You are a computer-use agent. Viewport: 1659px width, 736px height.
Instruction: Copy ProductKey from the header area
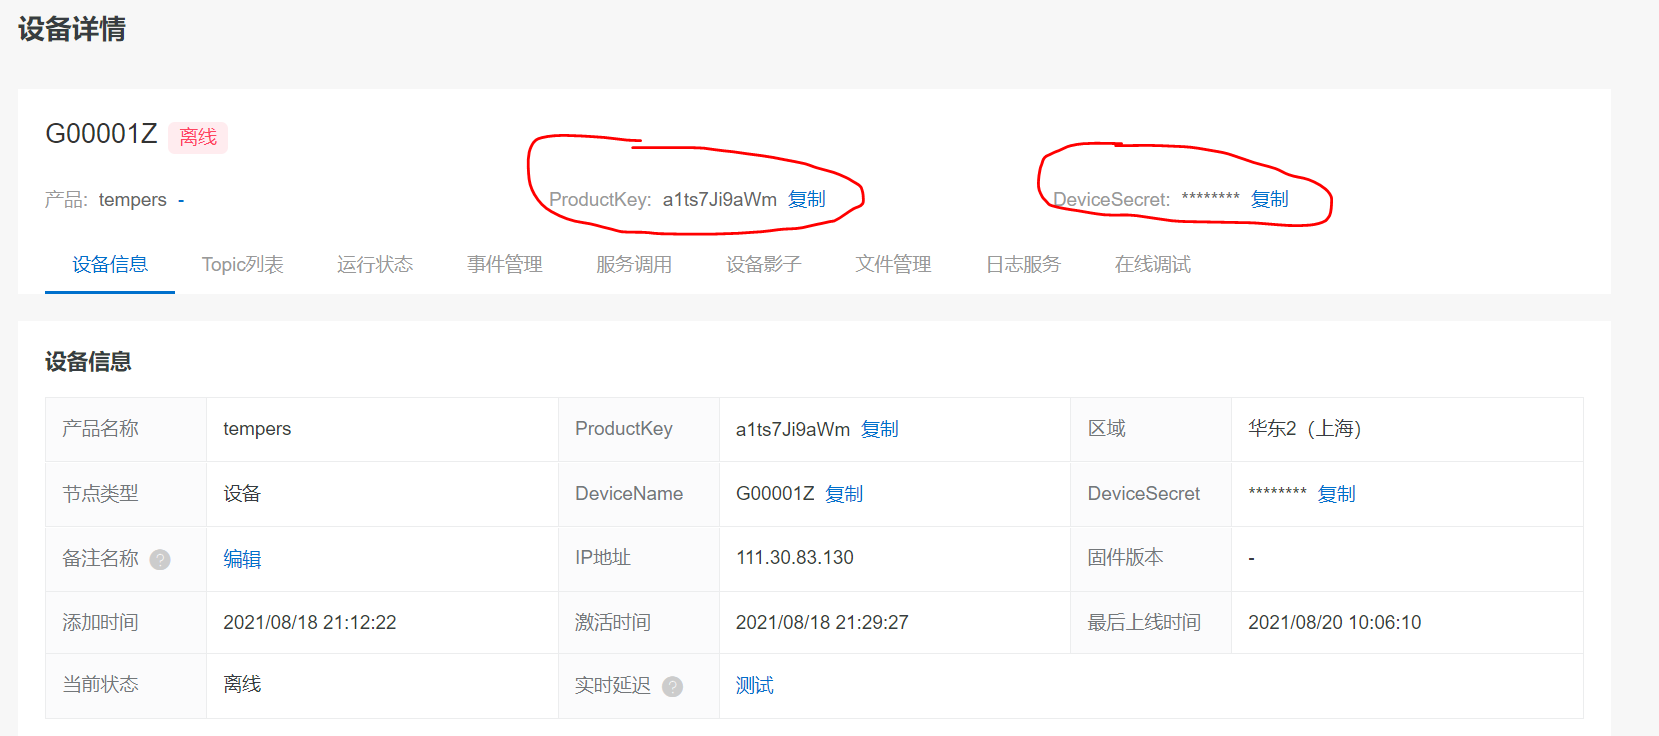[x=807, y=199]
